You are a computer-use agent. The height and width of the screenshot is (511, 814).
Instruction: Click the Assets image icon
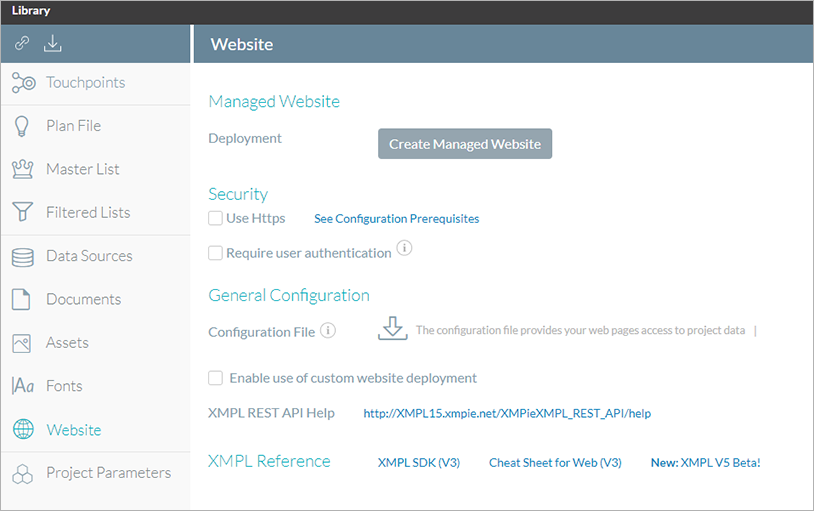point(21,343)
